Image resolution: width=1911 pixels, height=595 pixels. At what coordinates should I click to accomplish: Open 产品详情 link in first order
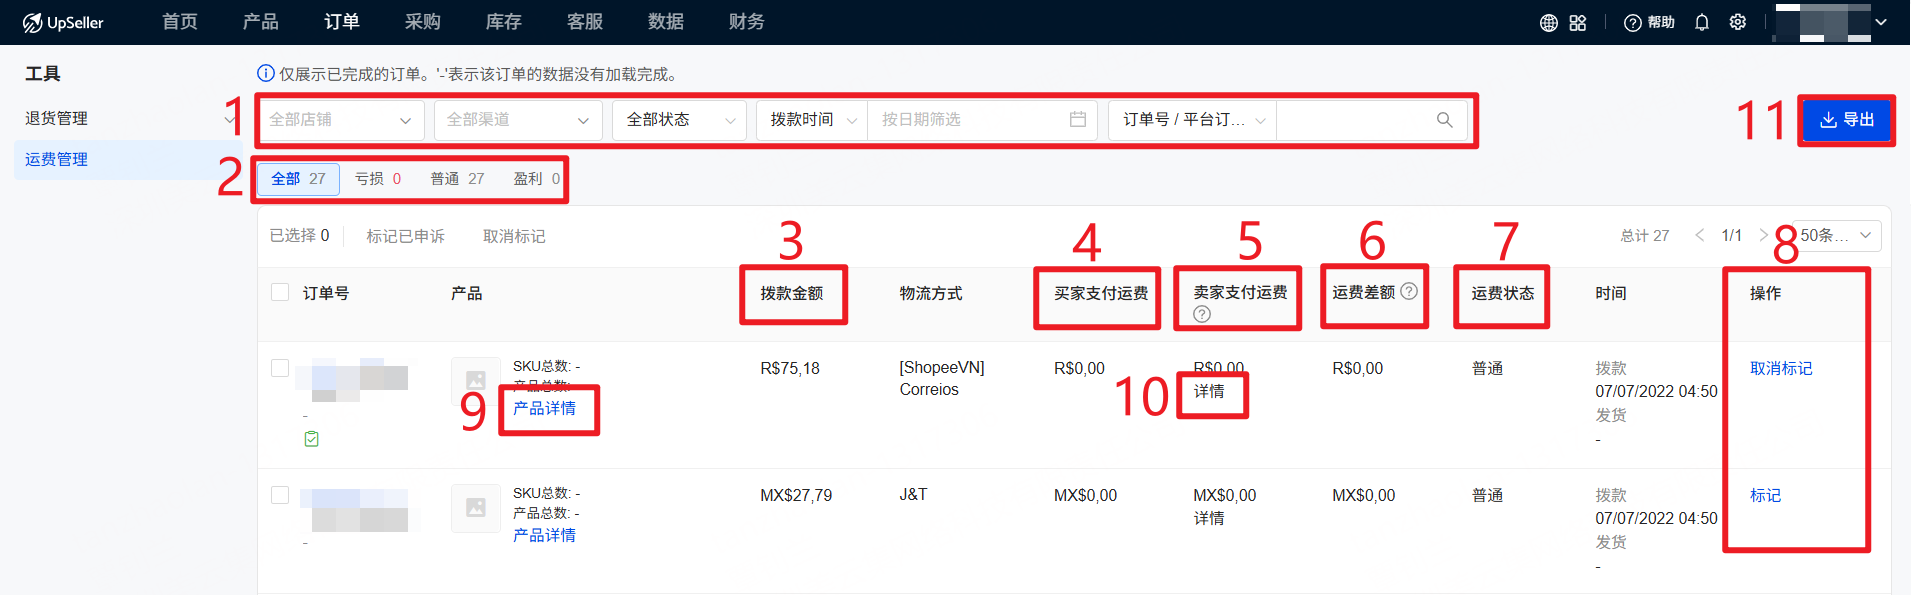tap(544, 408)
